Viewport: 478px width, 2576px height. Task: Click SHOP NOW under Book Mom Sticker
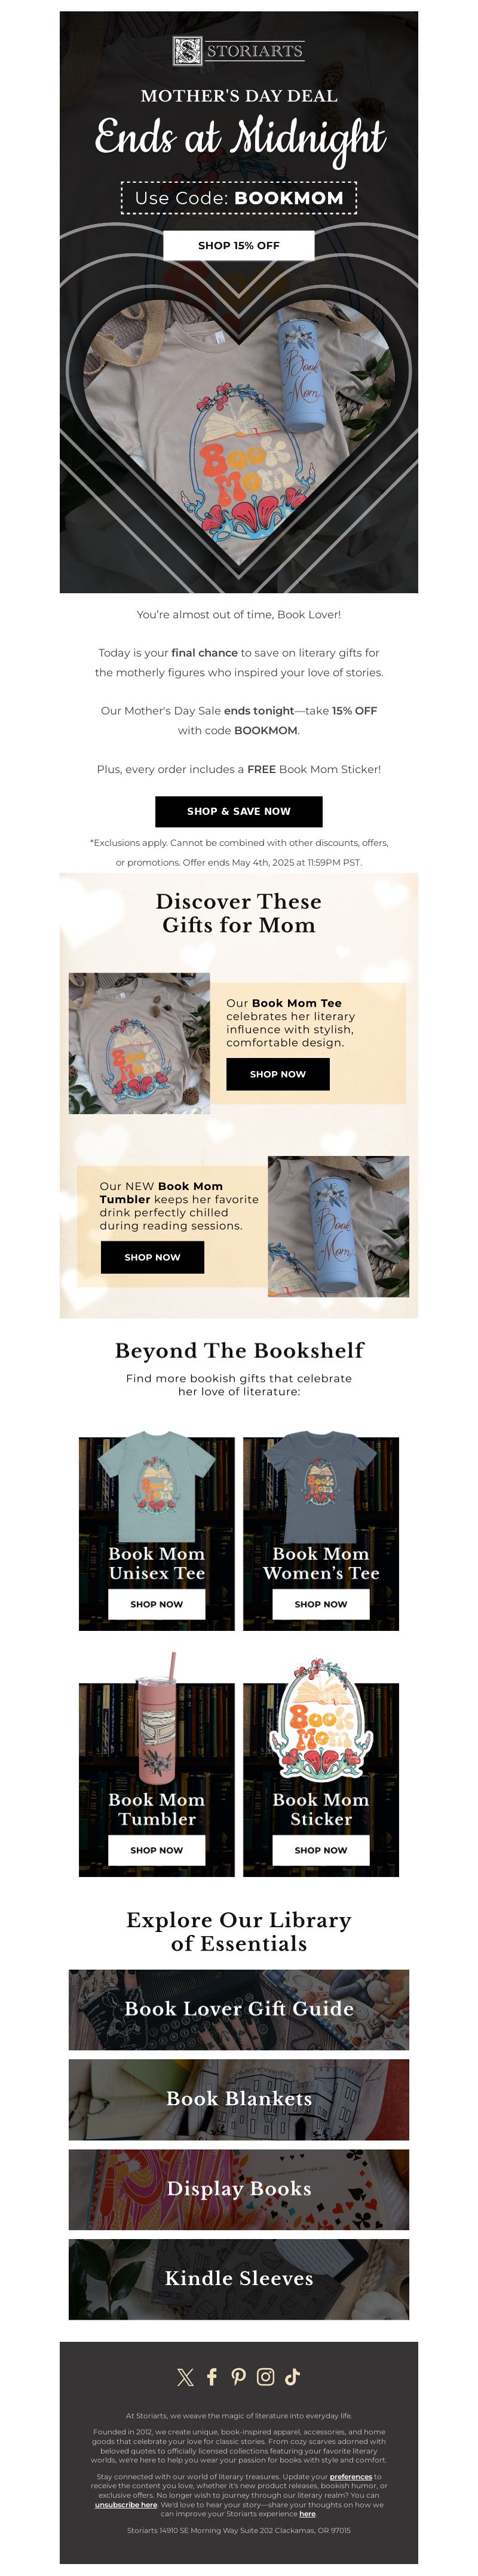[321, 1850]
